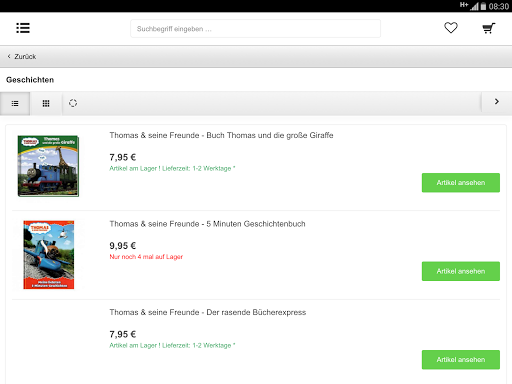Open title 5 Minuten Geschichtenbuch
Viewport: 512px width, 384px height.
coord(207,224)
